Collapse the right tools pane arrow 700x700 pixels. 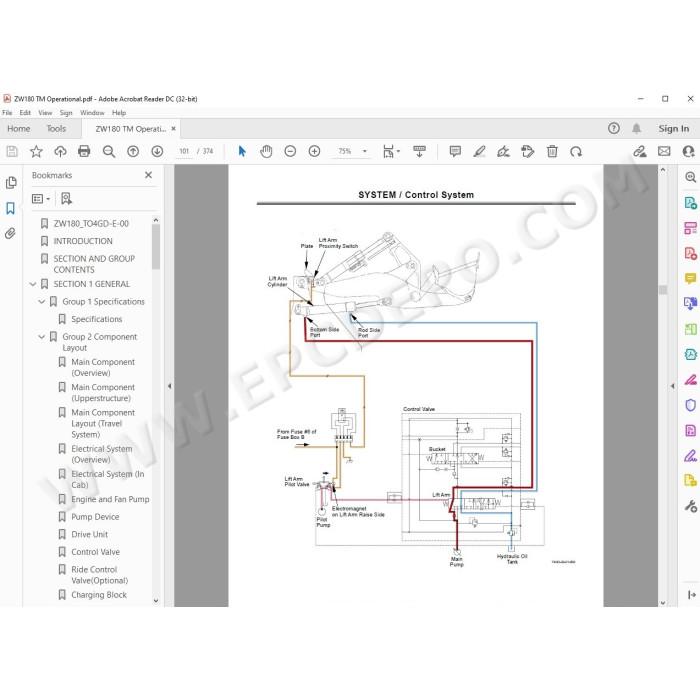pos(673,386)
